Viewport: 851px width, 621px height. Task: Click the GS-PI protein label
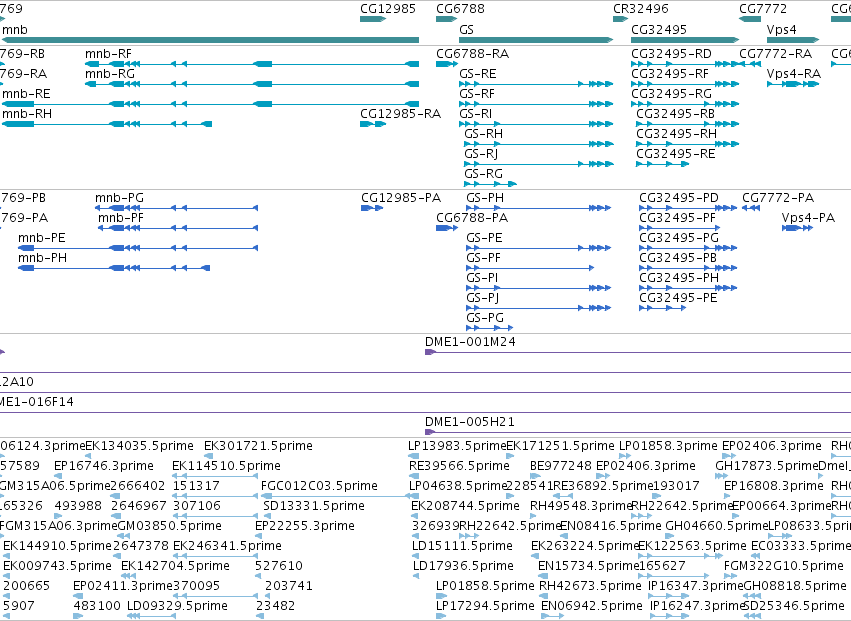482,278
